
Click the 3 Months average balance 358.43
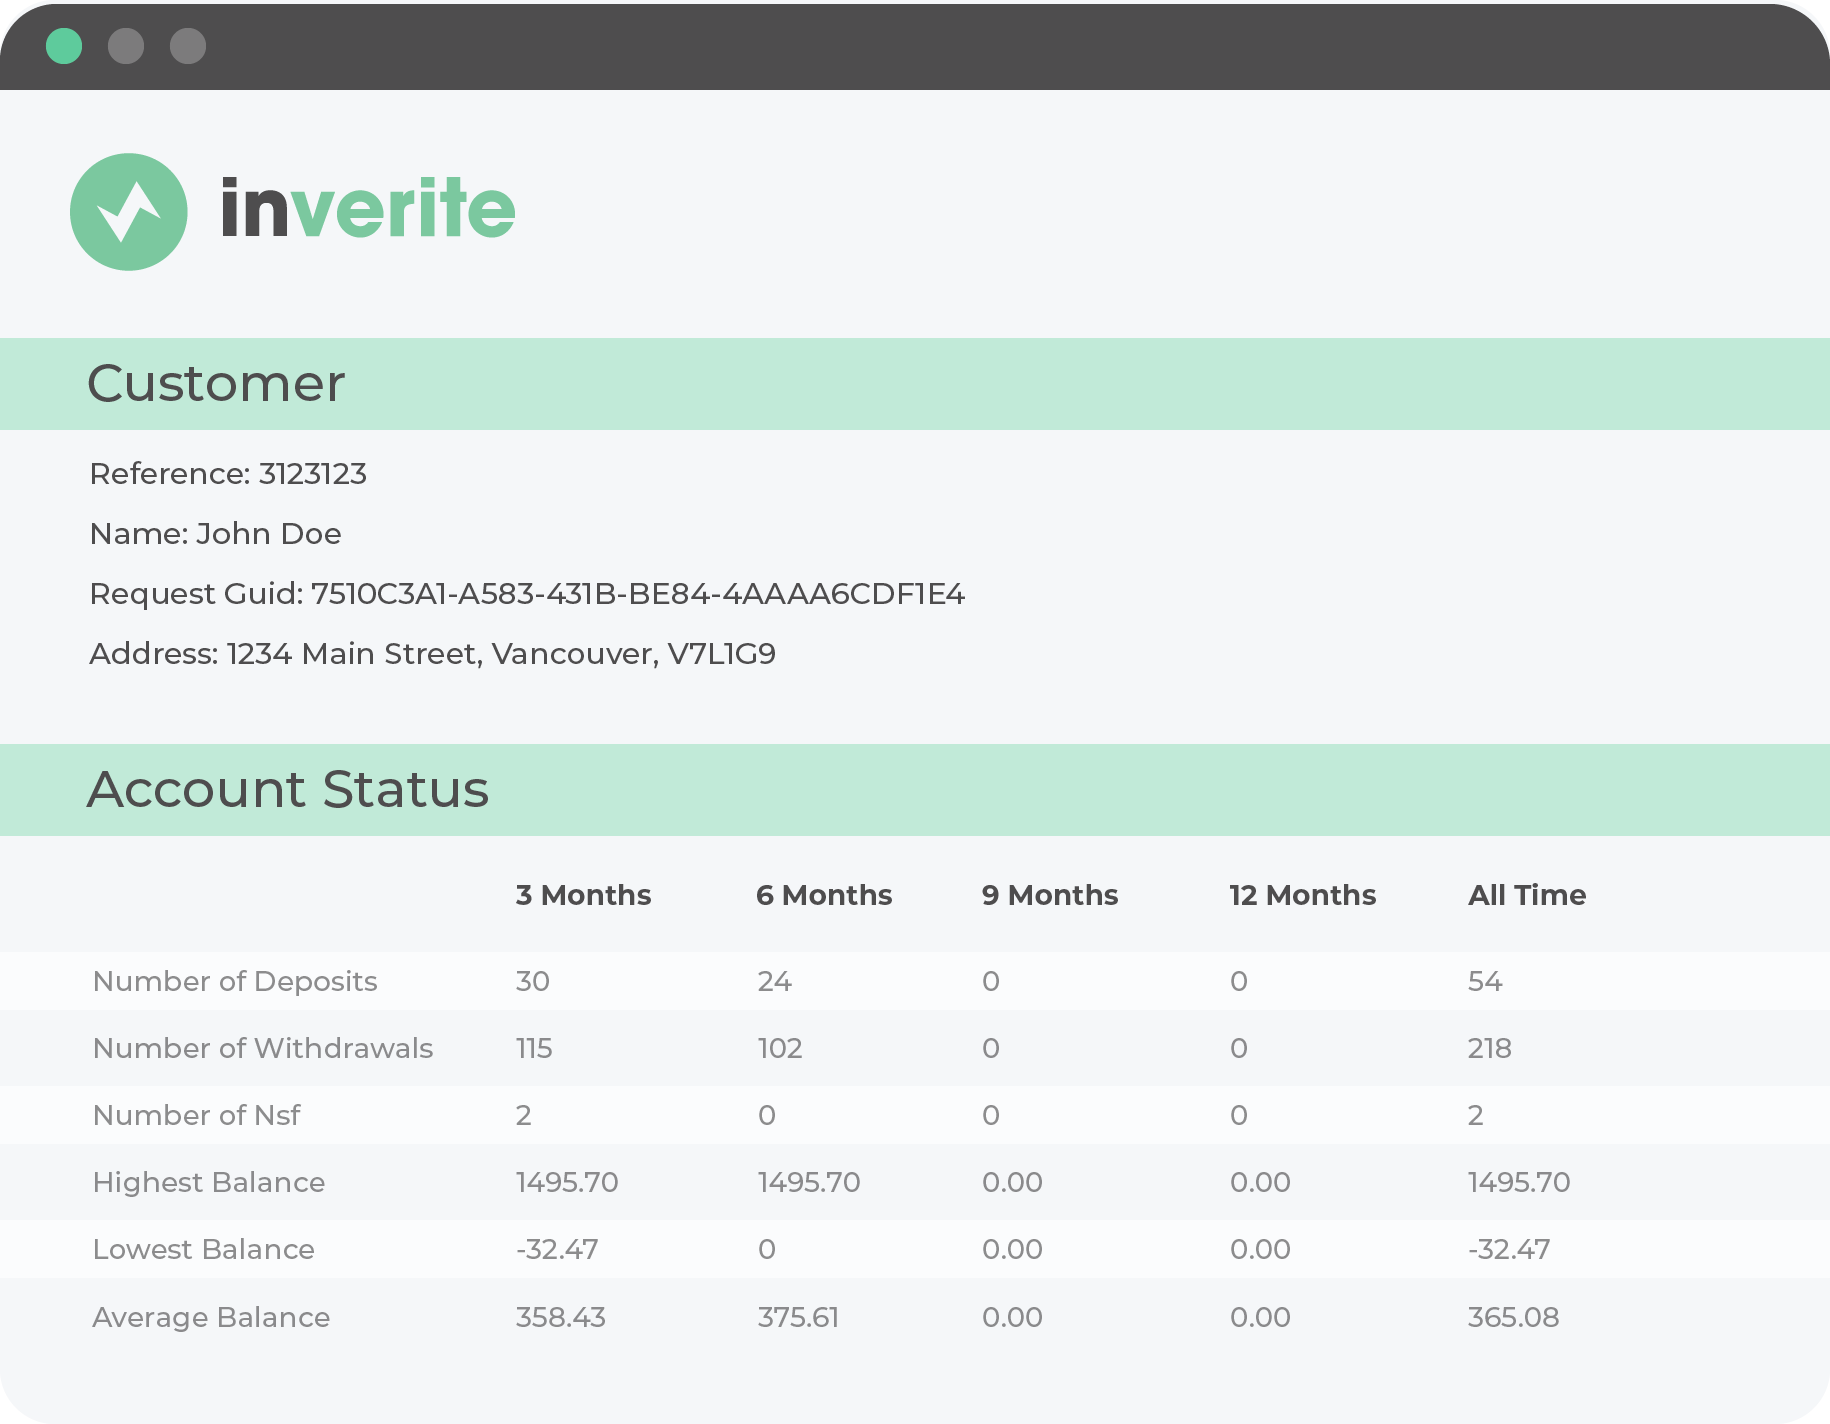[x=561, y=1317]
